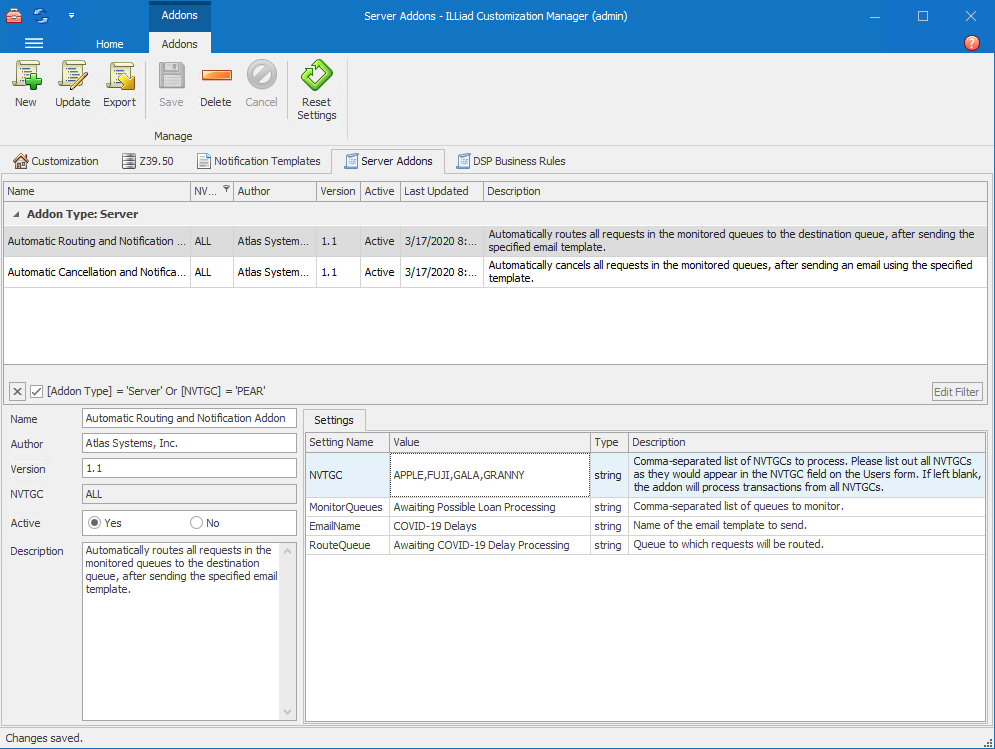Open the DSP Business Rules tab

[510, 161]
